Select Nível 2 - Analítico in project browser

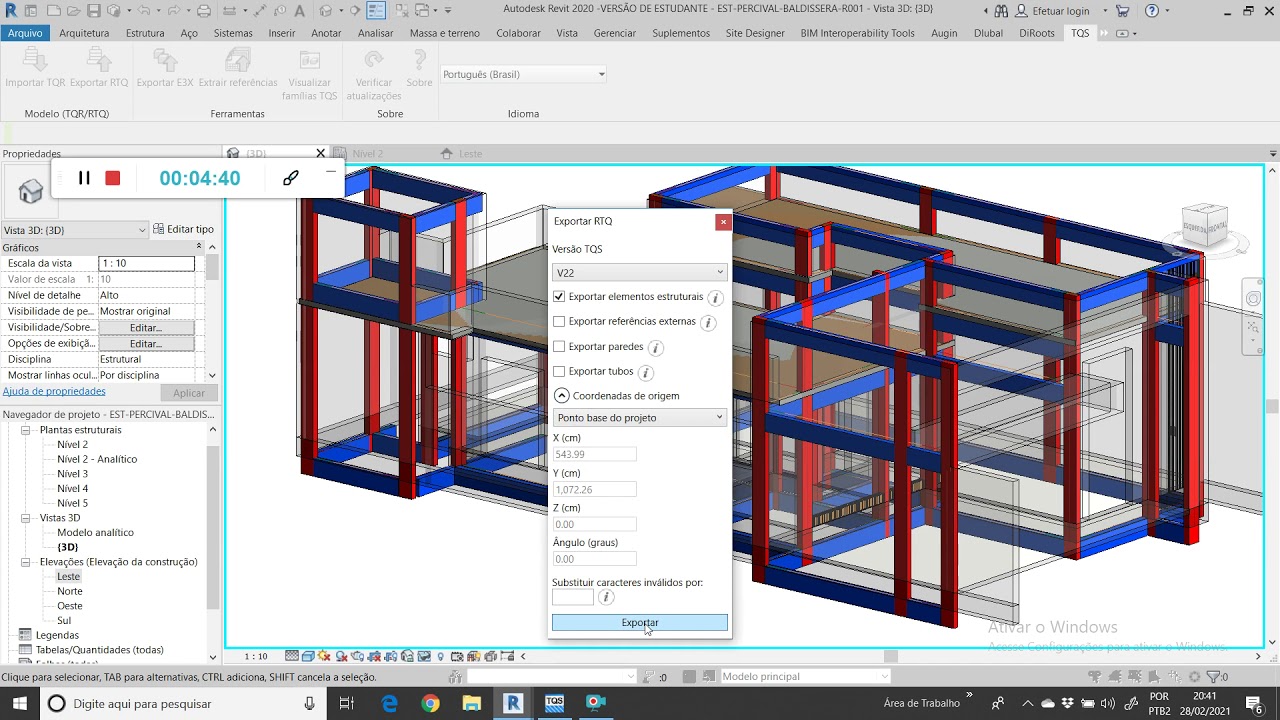tap(97, 459)
